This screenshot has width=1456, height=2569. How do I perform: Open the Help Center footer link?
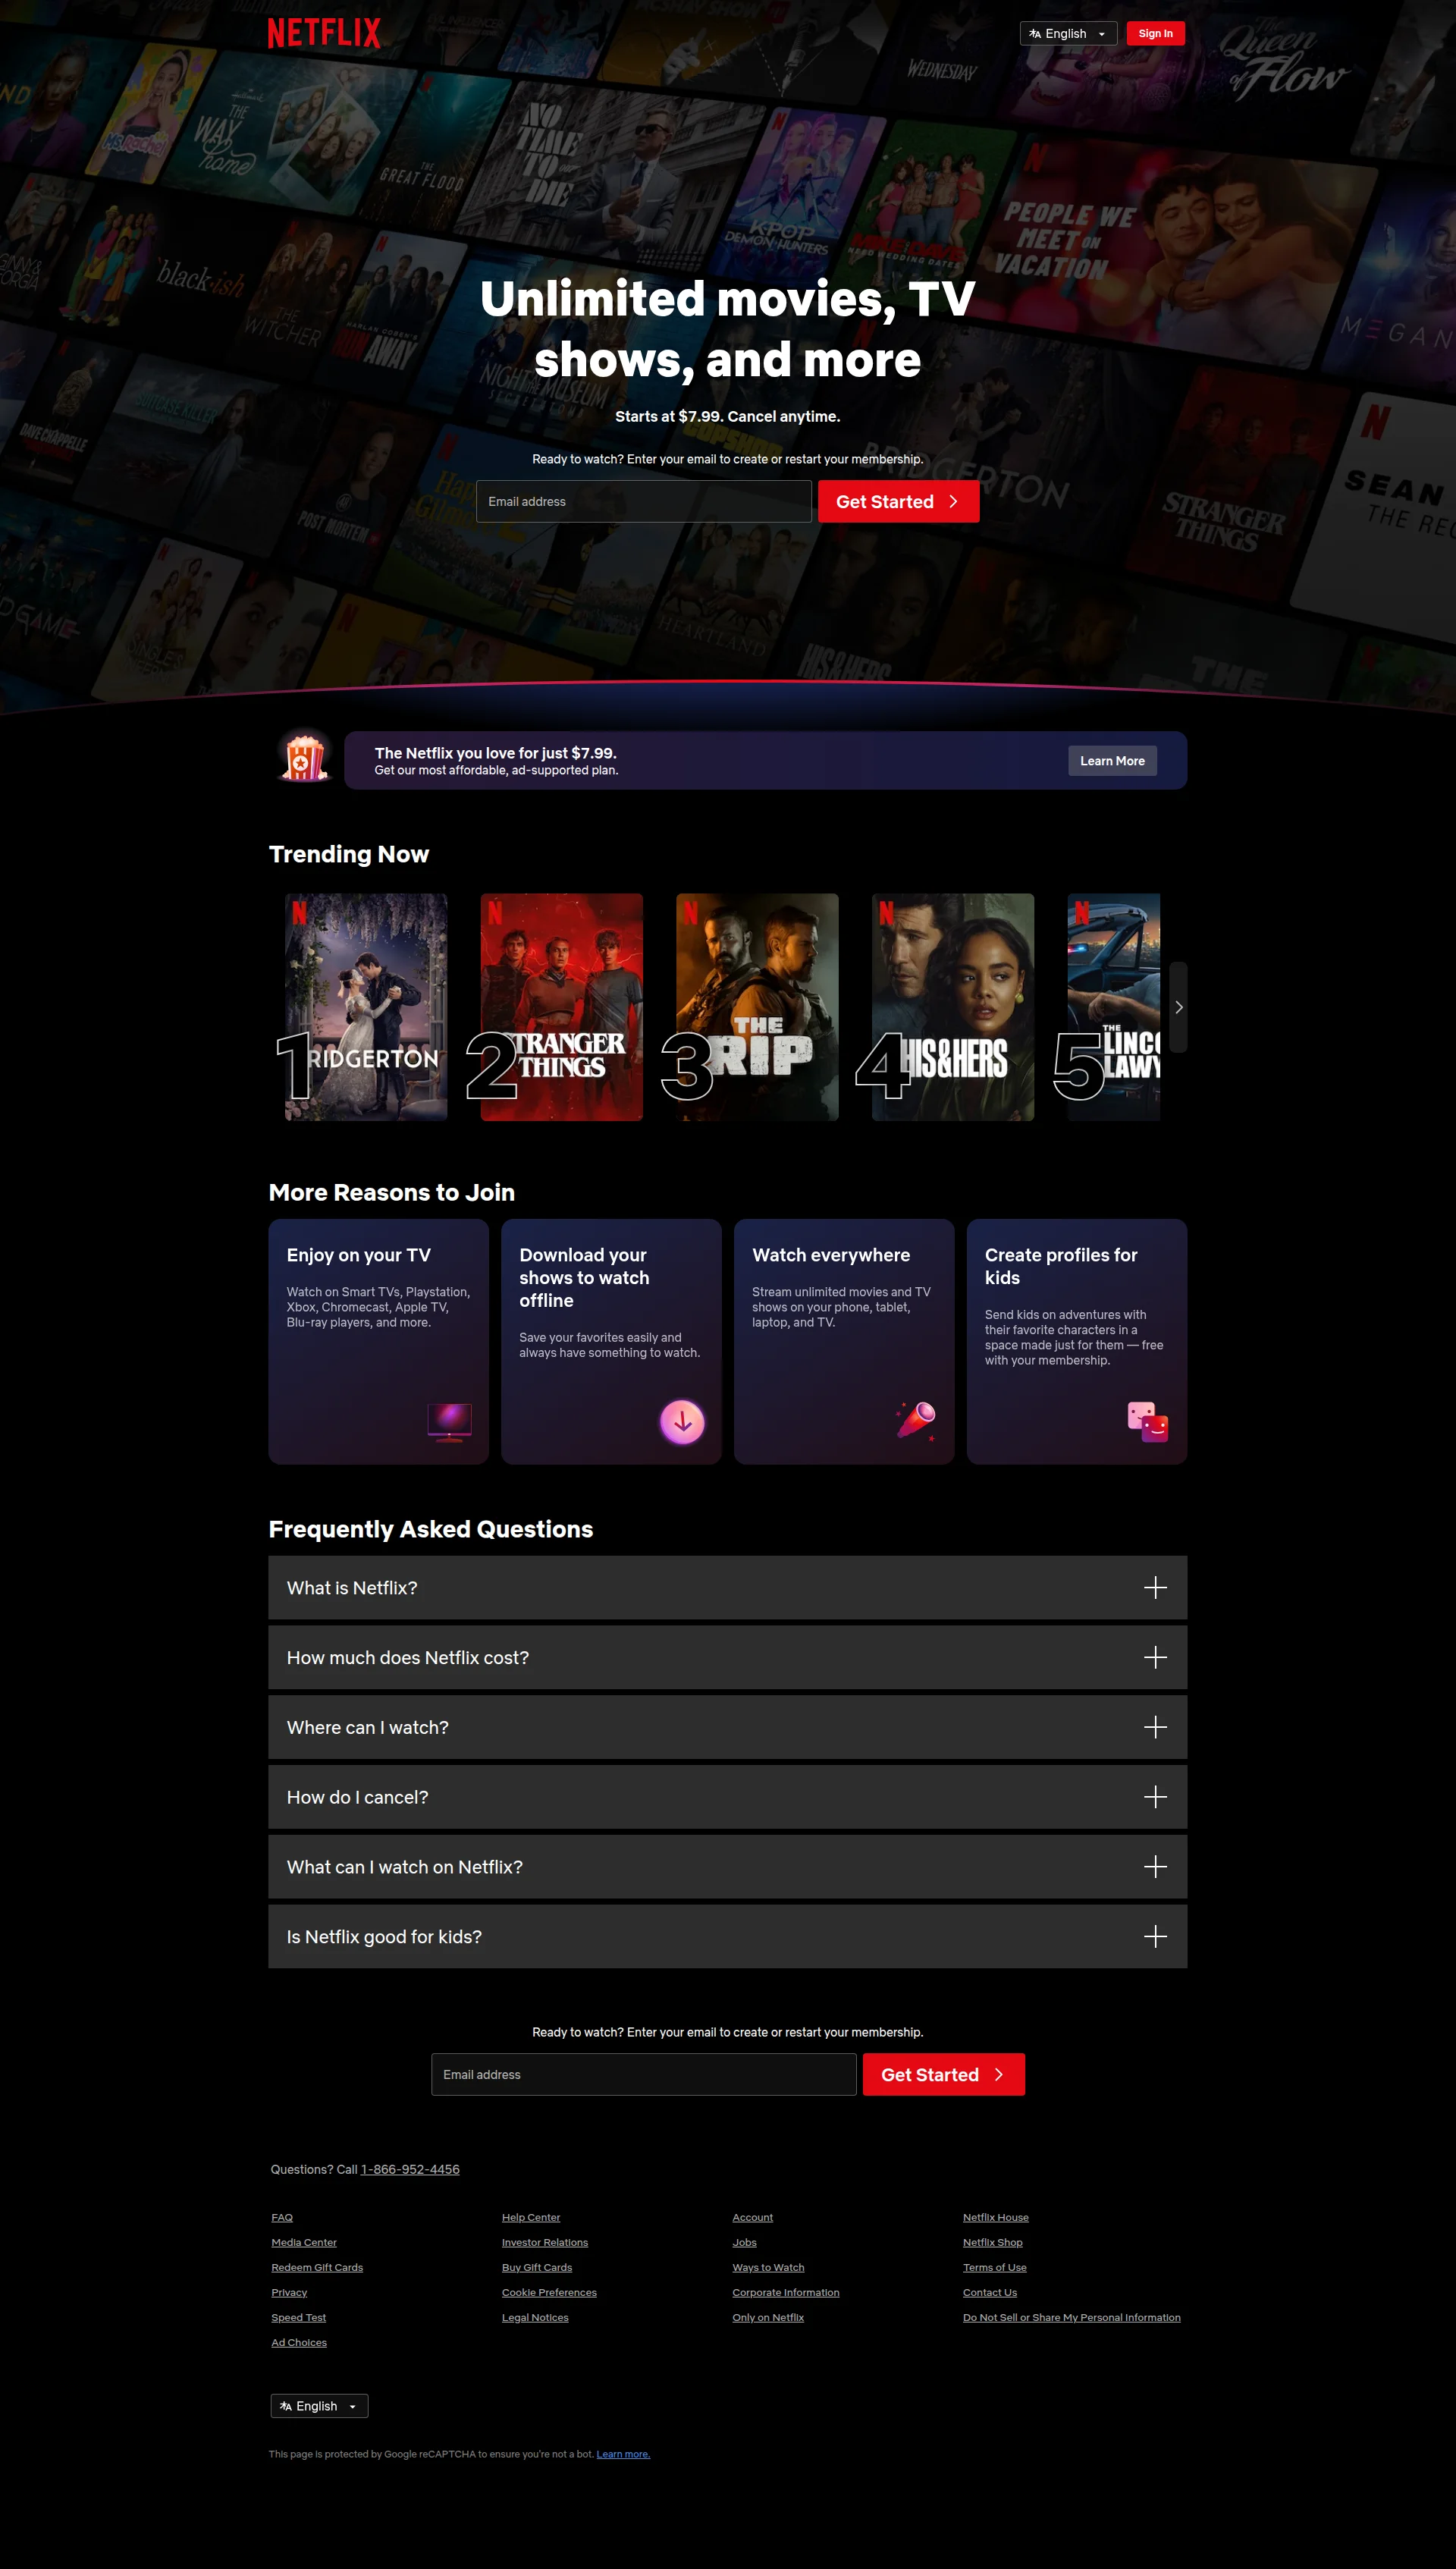530,2217
